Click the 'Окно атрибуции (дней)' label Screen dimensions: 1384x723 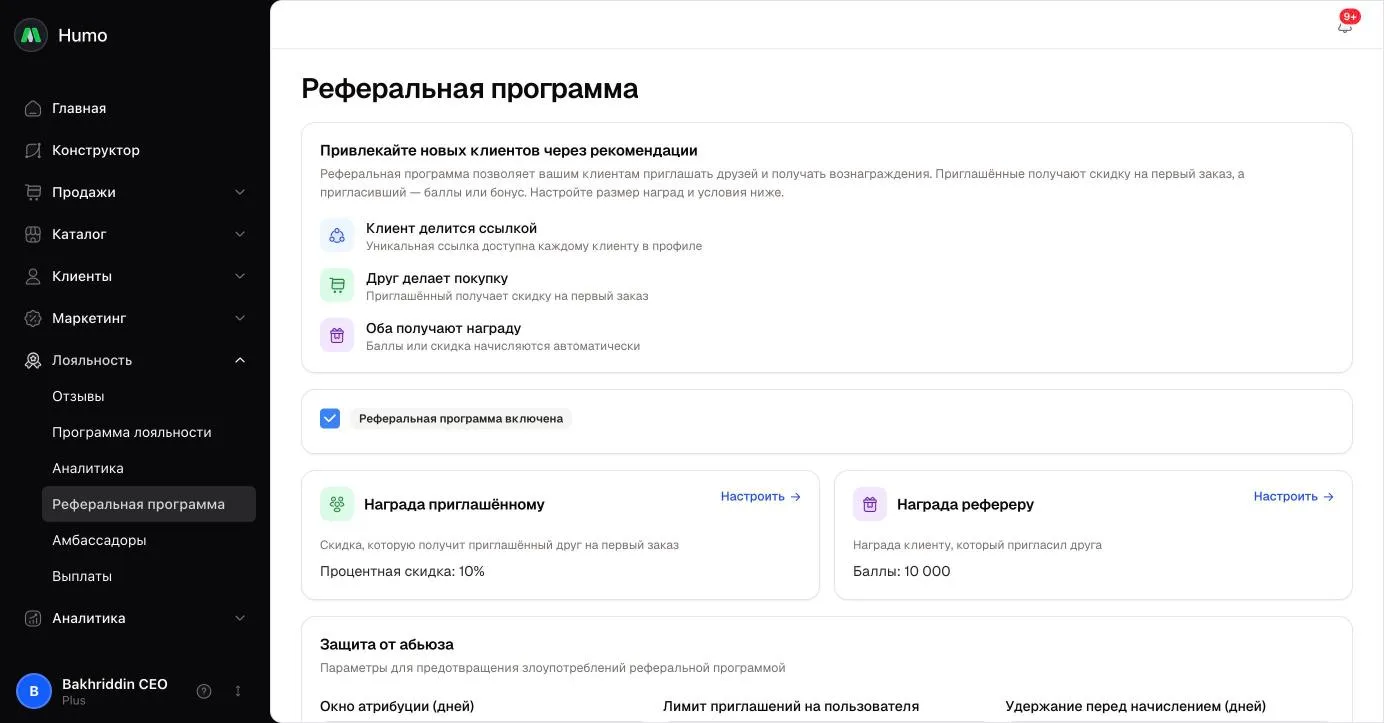397,706
